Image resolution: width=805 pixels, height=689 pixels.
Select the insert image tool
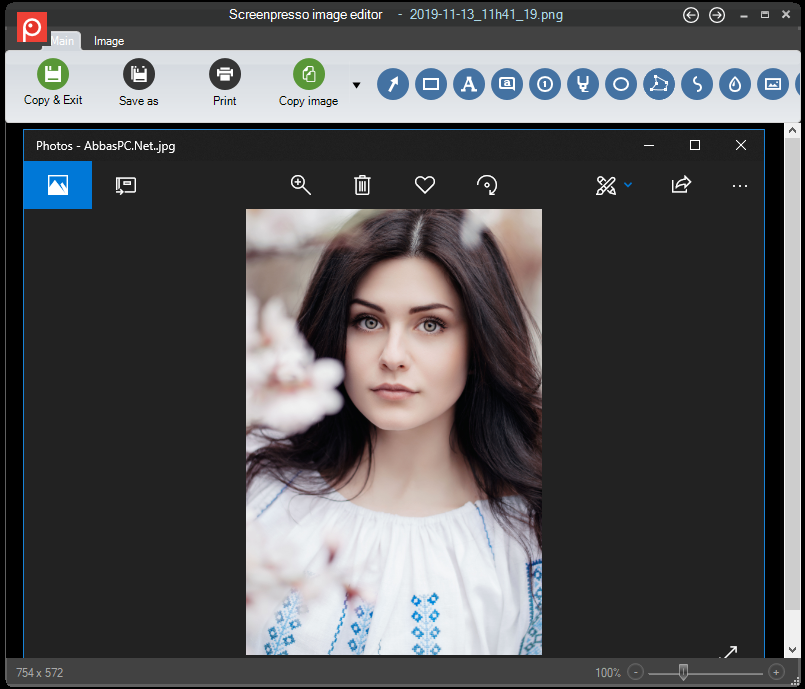(x=773, y=84)
